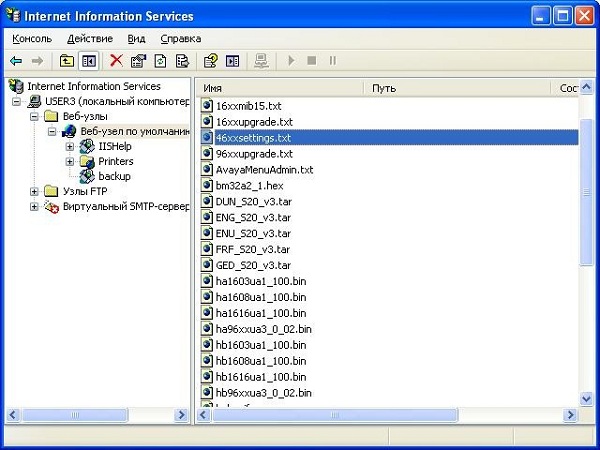600x450 pixels.
Task: Select file ha96xxua3_0_02.bin
Action: click(264, 329)
